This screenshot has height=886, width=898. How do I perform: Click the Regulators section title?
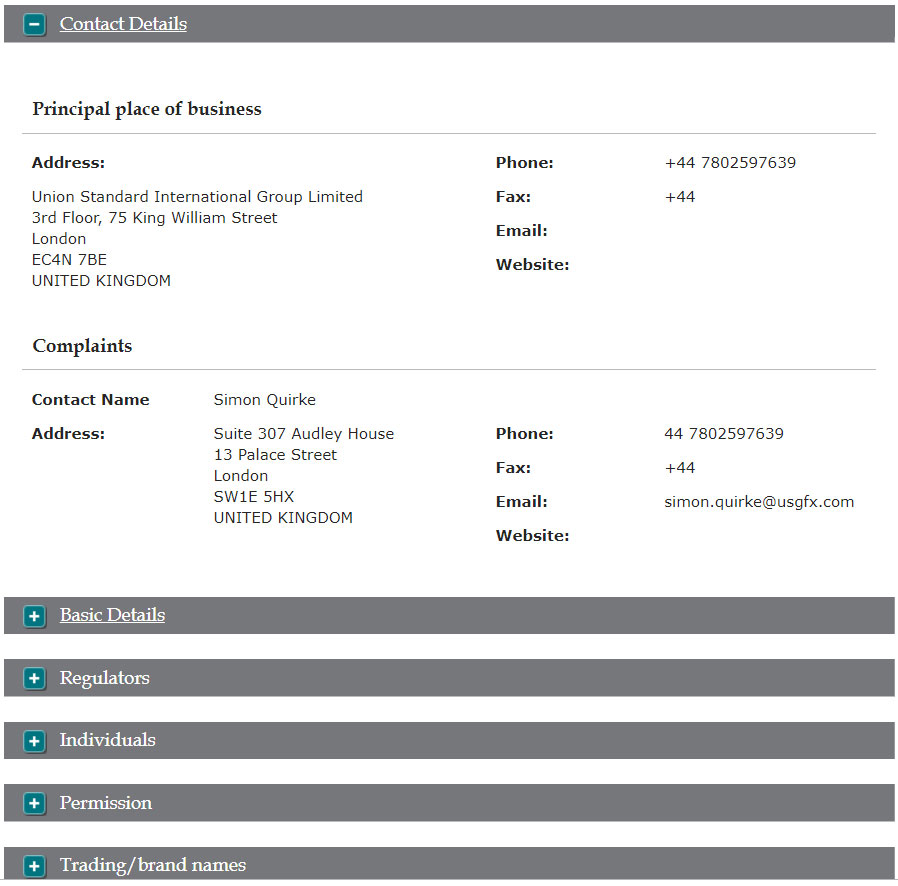(104, 678)
